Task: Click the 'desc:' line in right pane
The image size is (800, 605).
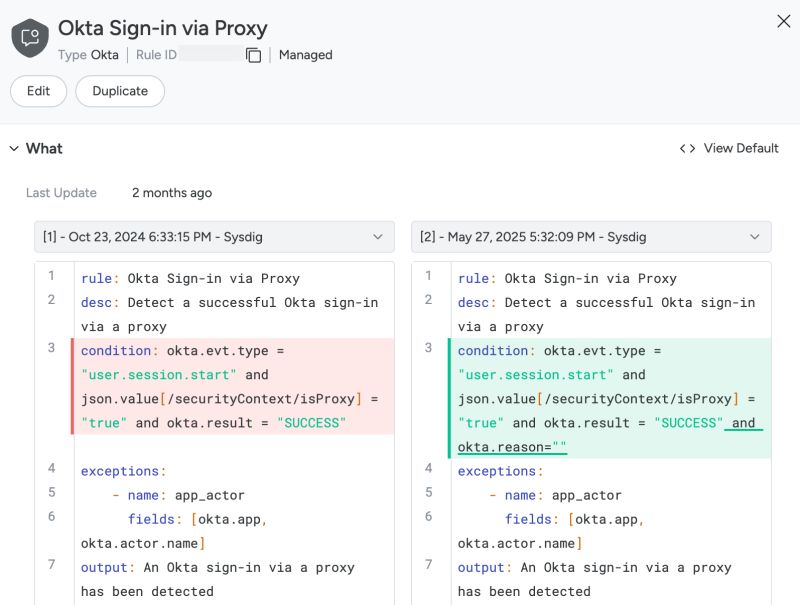Action: coord(606,314)
